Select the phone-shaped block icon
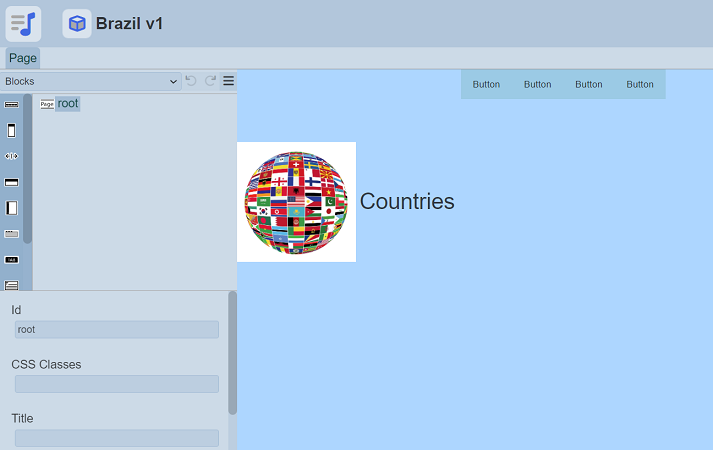Image resolution: width=713 pixels, height=450 pixels. click(12, 130)
